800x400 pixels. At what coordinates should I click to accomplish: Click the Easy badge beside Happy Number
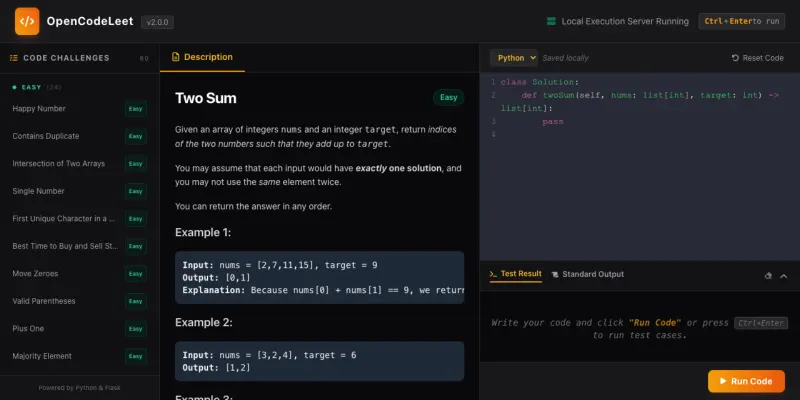136,109
